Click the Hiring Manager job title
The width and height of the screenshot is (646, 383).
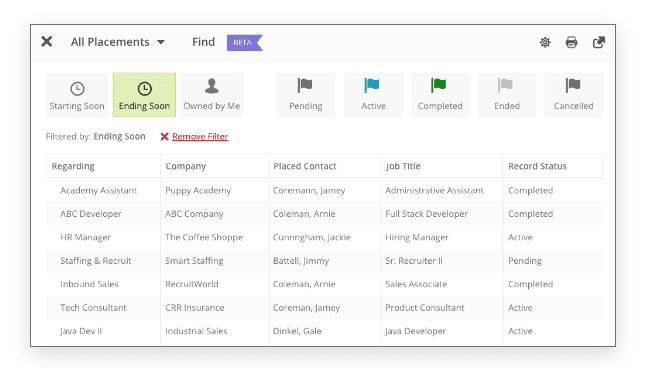click(417, 237)
